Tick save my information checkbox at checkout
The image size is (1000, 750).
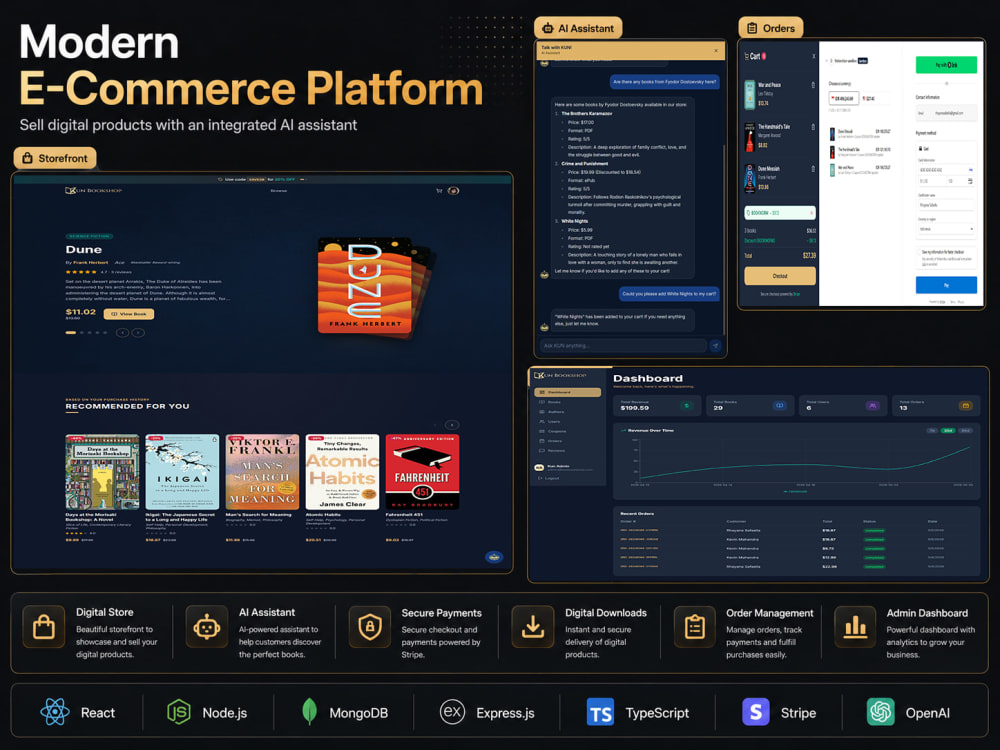point(920,252)
